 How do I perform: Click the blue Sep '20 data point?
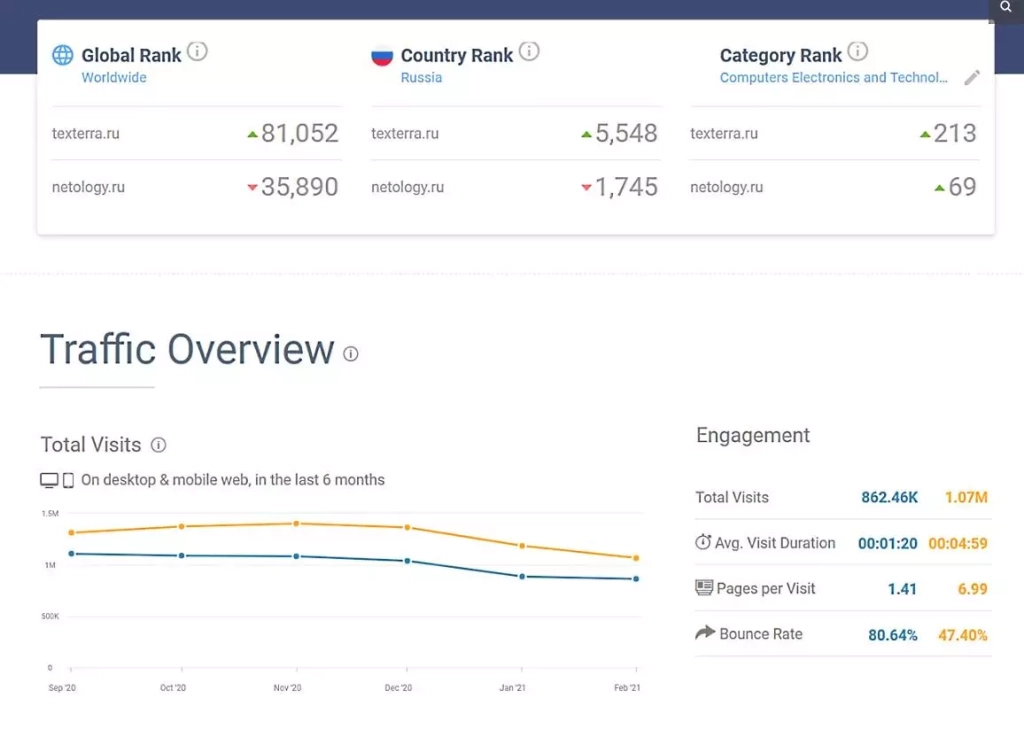72,553
